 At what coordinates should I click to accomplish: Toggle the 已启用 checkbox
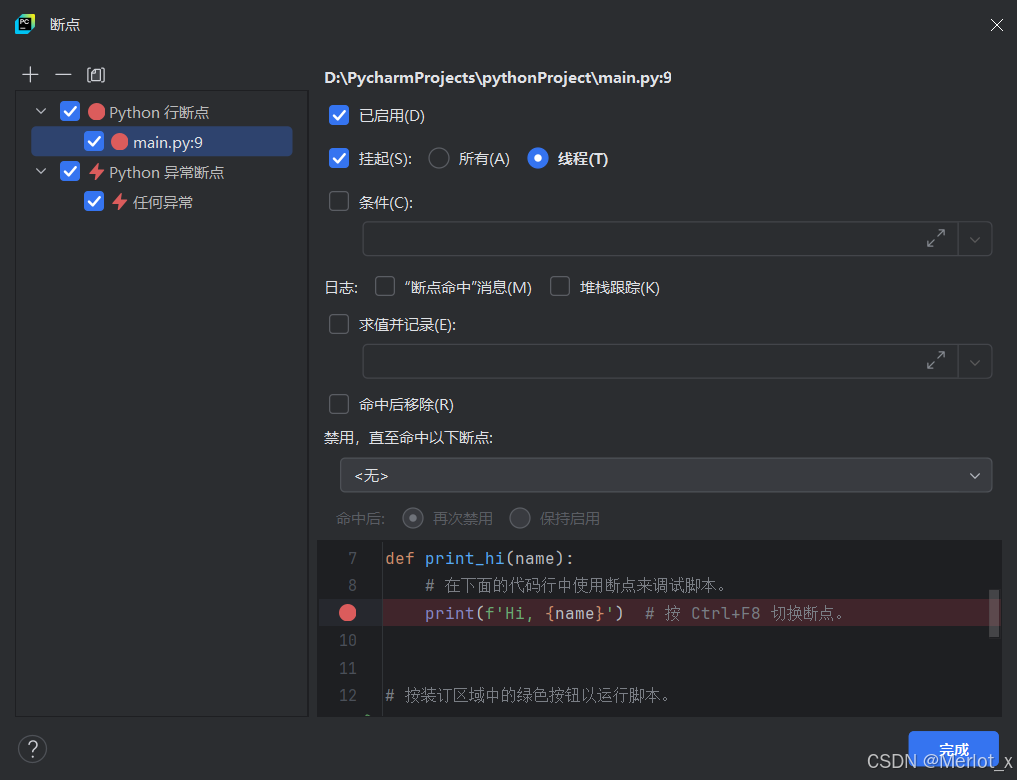339,115
